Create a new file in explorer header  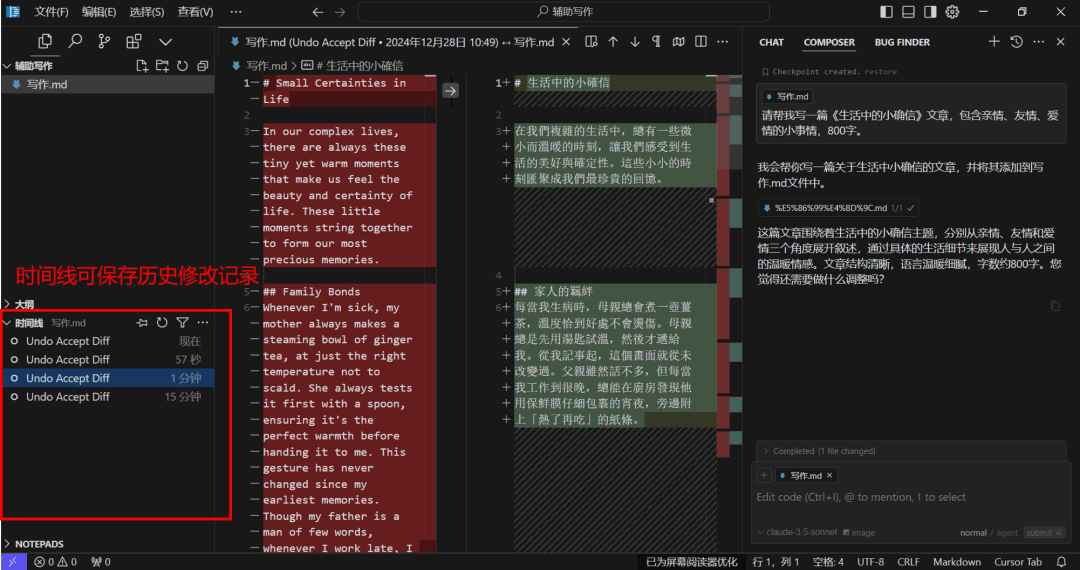(x=142, y=66)
